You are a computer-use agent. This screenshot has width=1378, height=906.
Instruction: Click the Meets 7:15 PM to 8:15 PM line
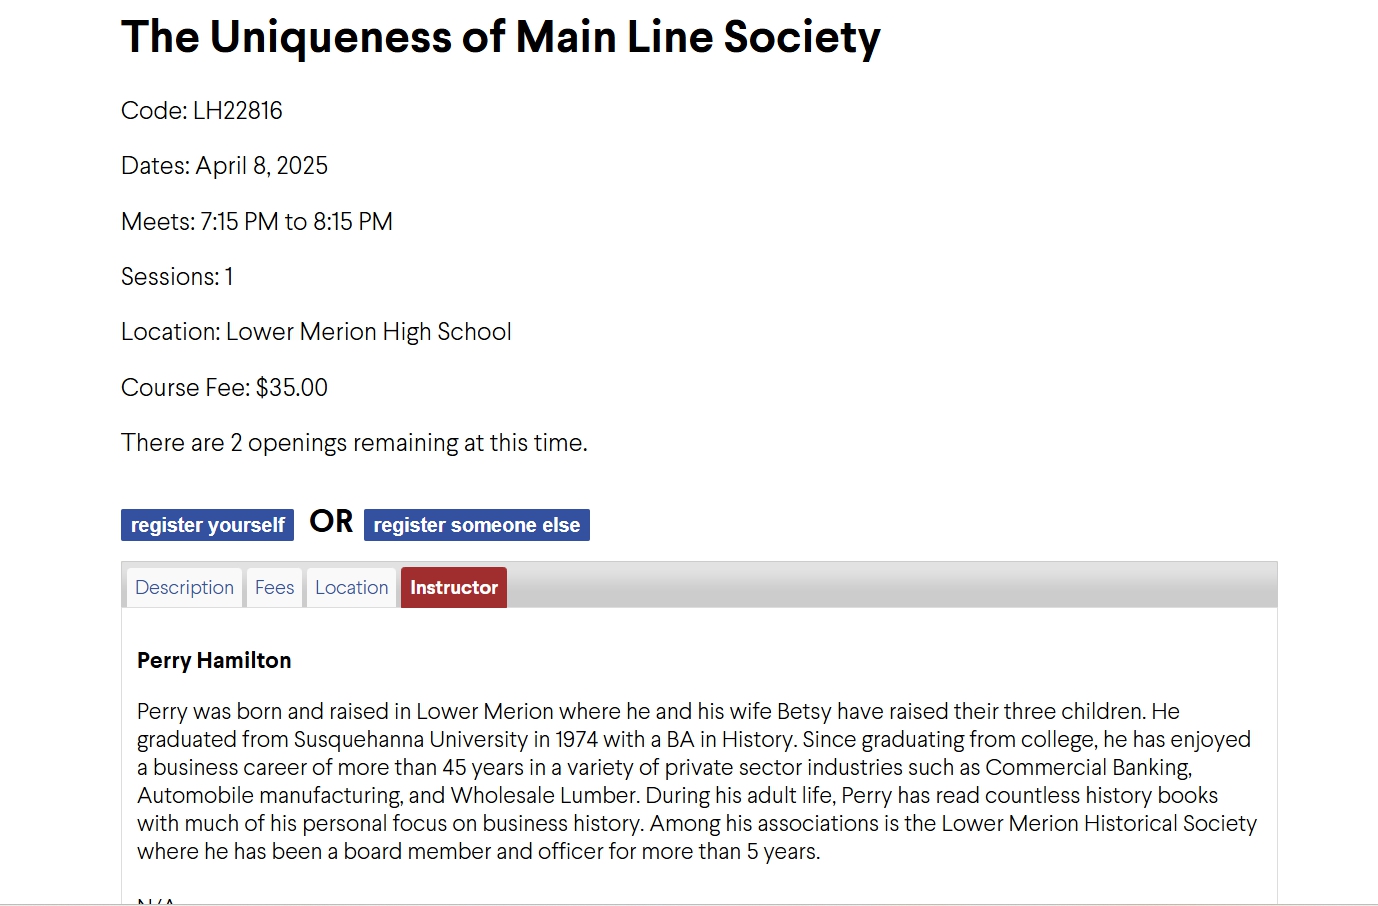[256, 222]
